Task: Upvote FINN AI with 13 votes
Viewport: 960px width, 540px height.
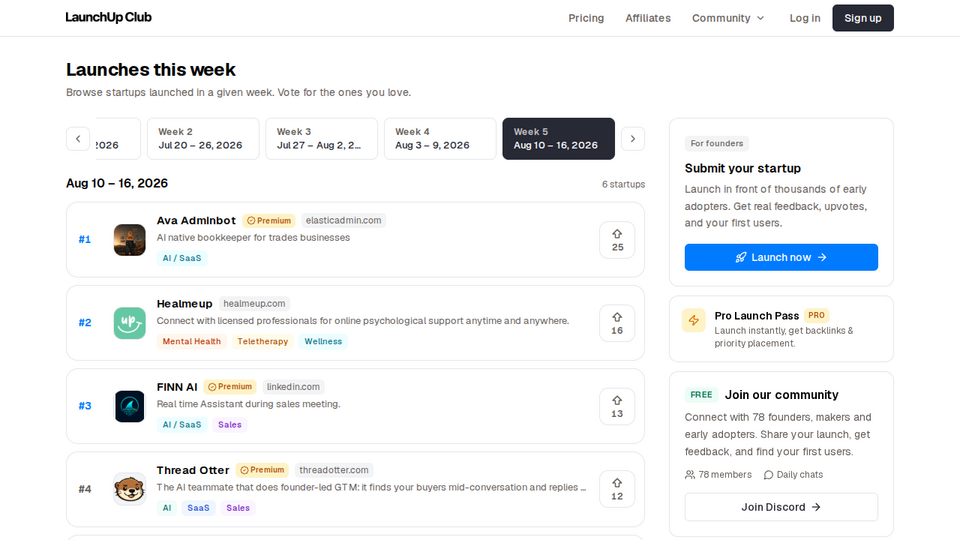Action: pyautogui.click(x=617, y=407)
